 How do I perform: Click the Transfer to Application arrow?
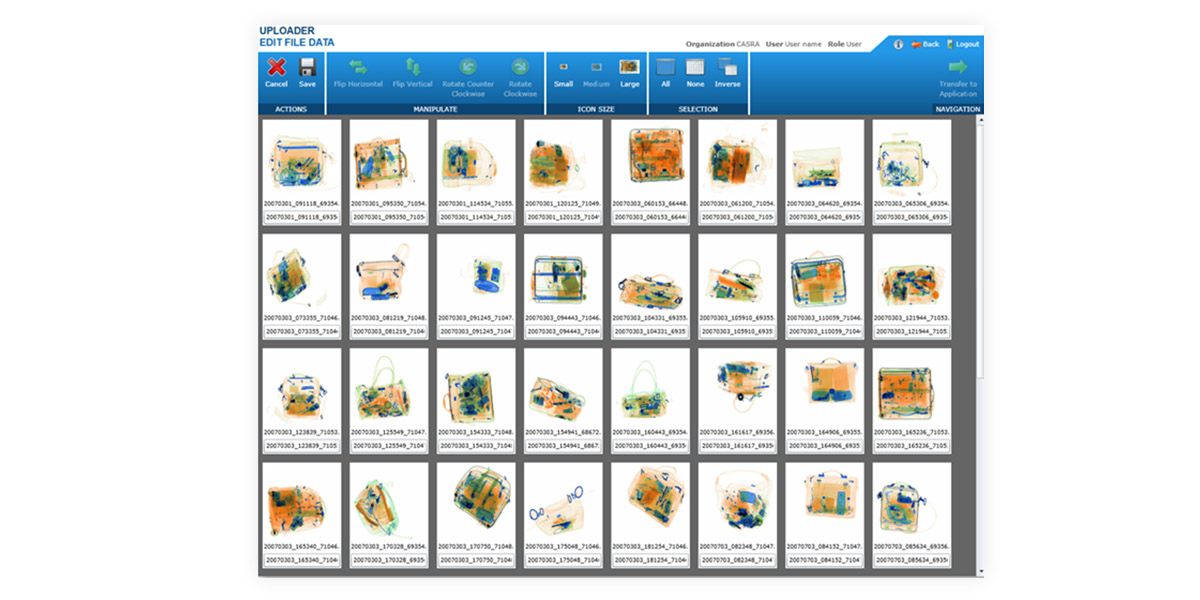(957, 68)
